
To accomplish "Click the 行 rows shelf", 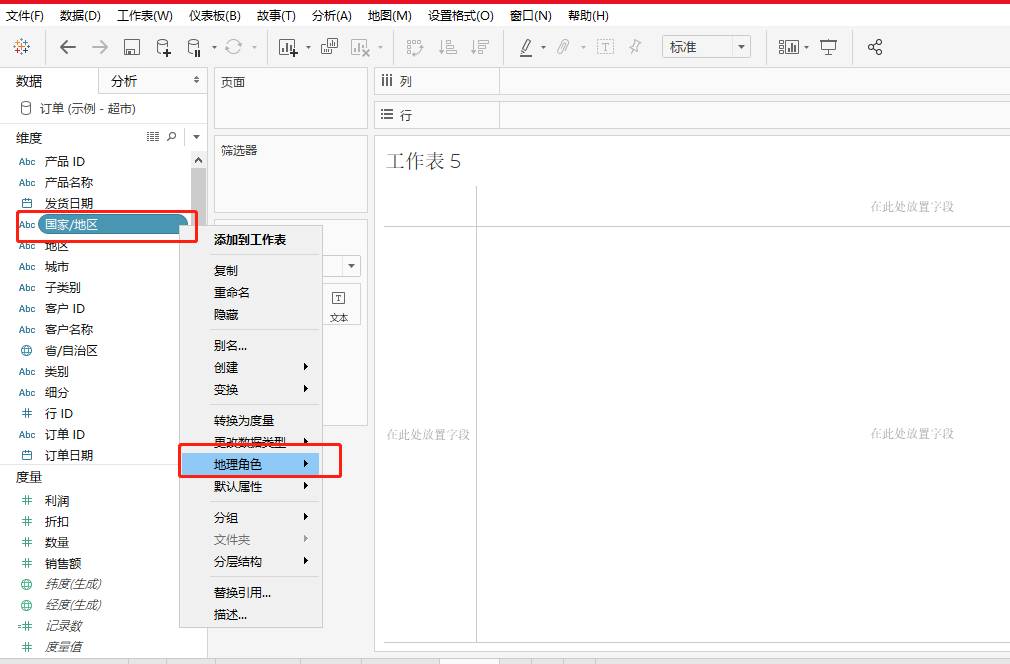I will click(x=692, y=115).
